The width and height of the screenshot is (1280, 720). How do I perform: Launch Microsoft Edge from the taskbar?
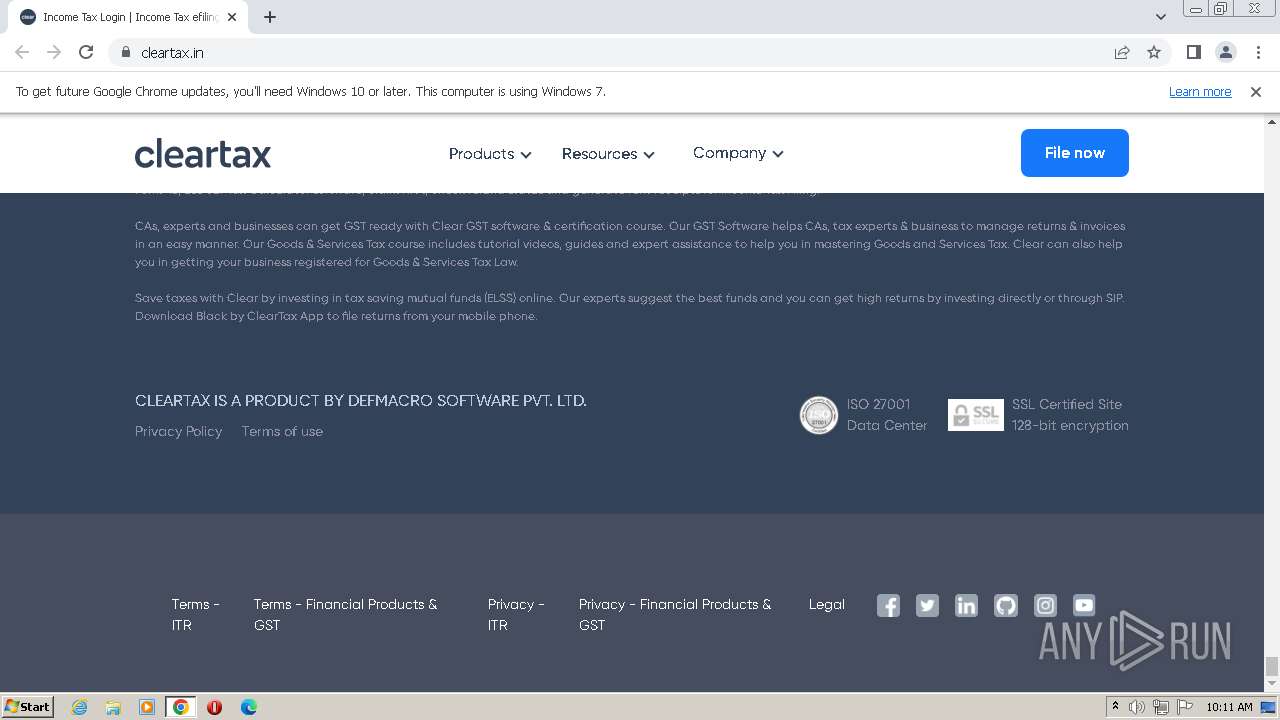248,707
